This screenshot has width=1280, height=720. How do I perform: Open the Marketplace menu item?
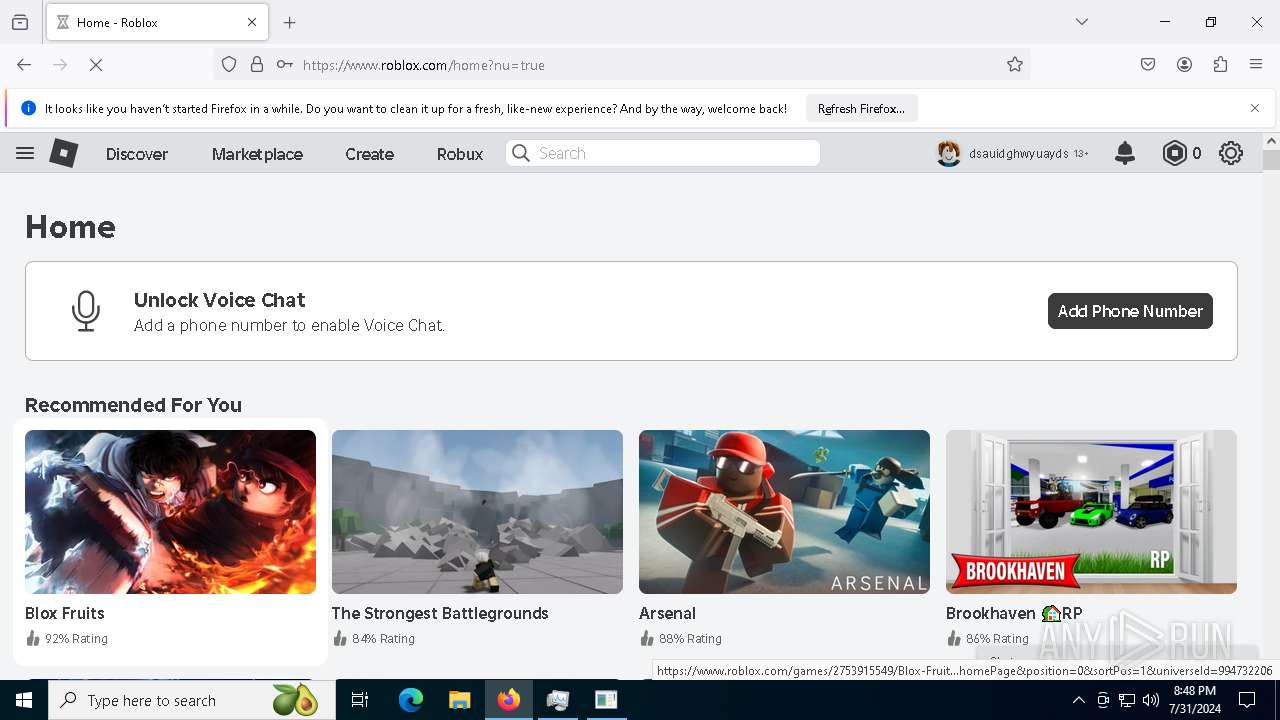257,154
